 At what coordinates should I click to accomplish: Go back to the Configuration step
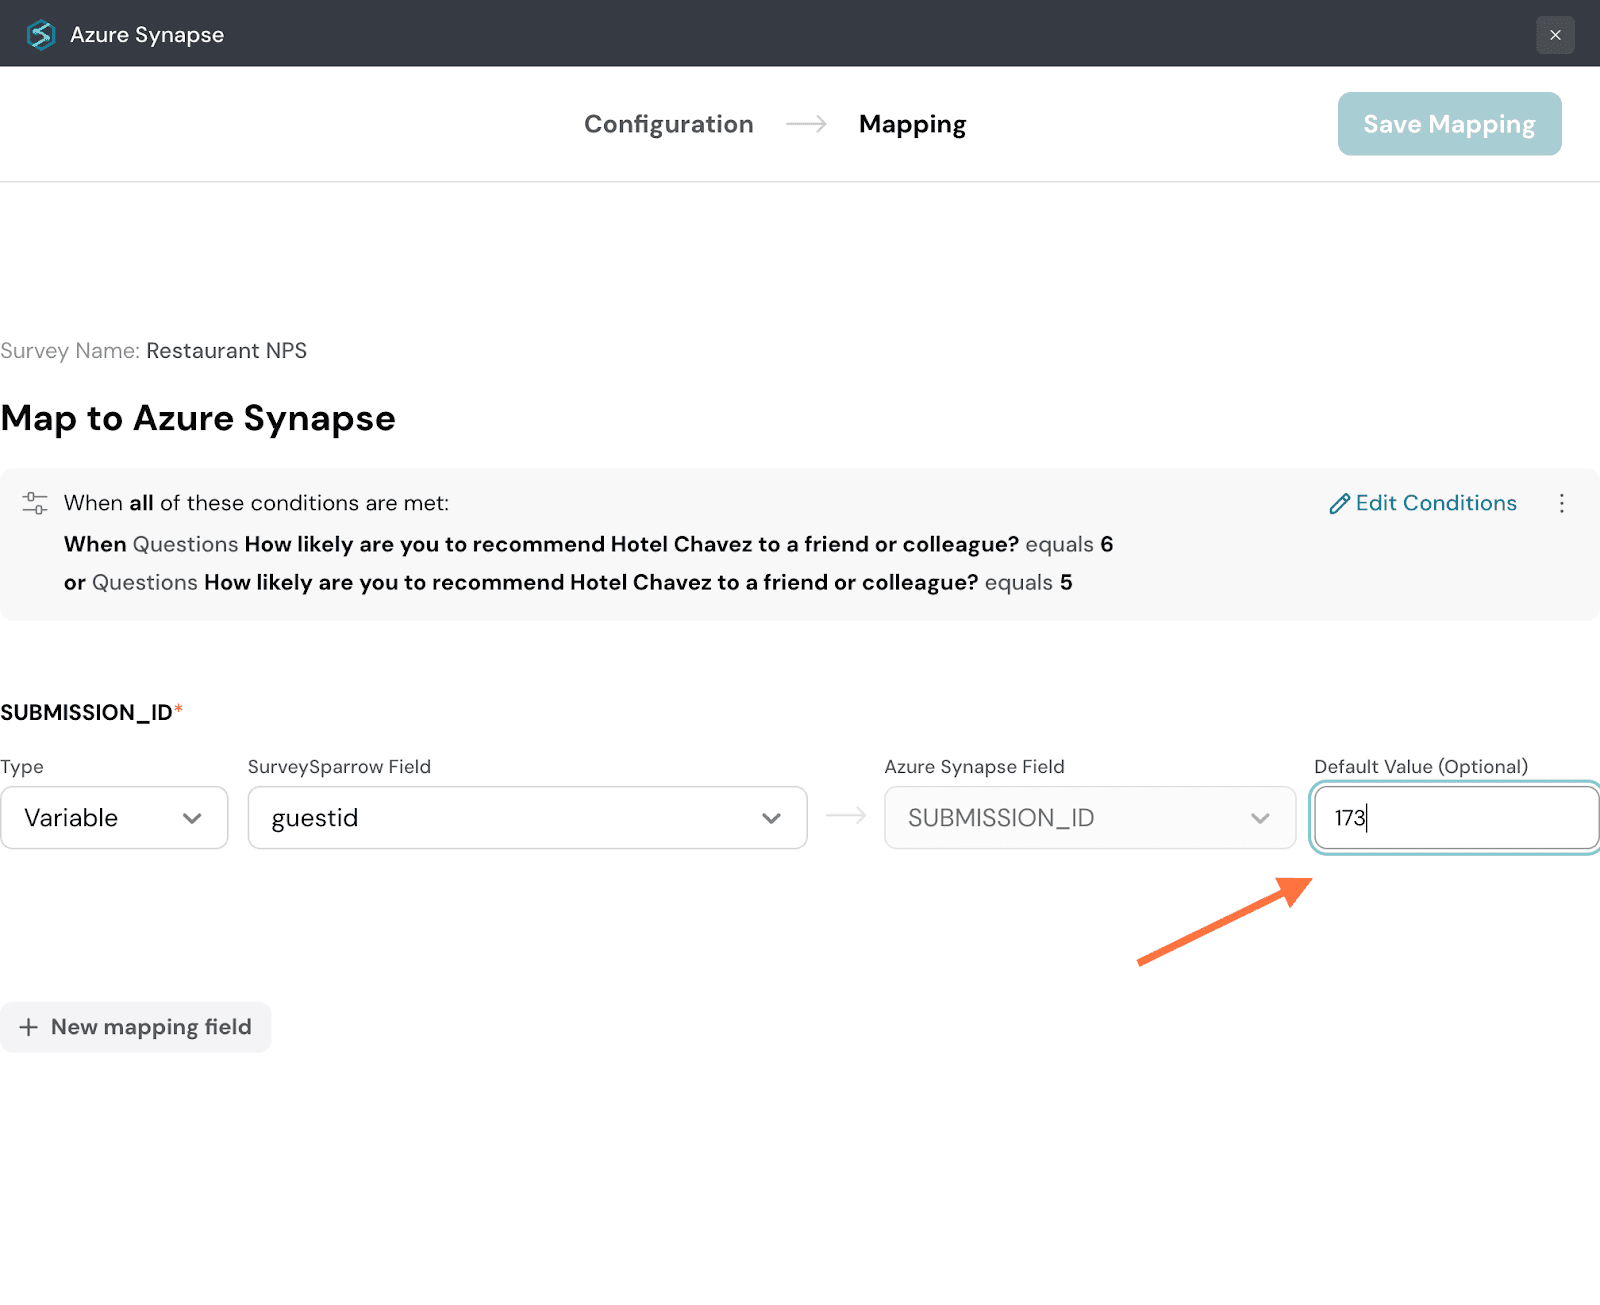668,124
